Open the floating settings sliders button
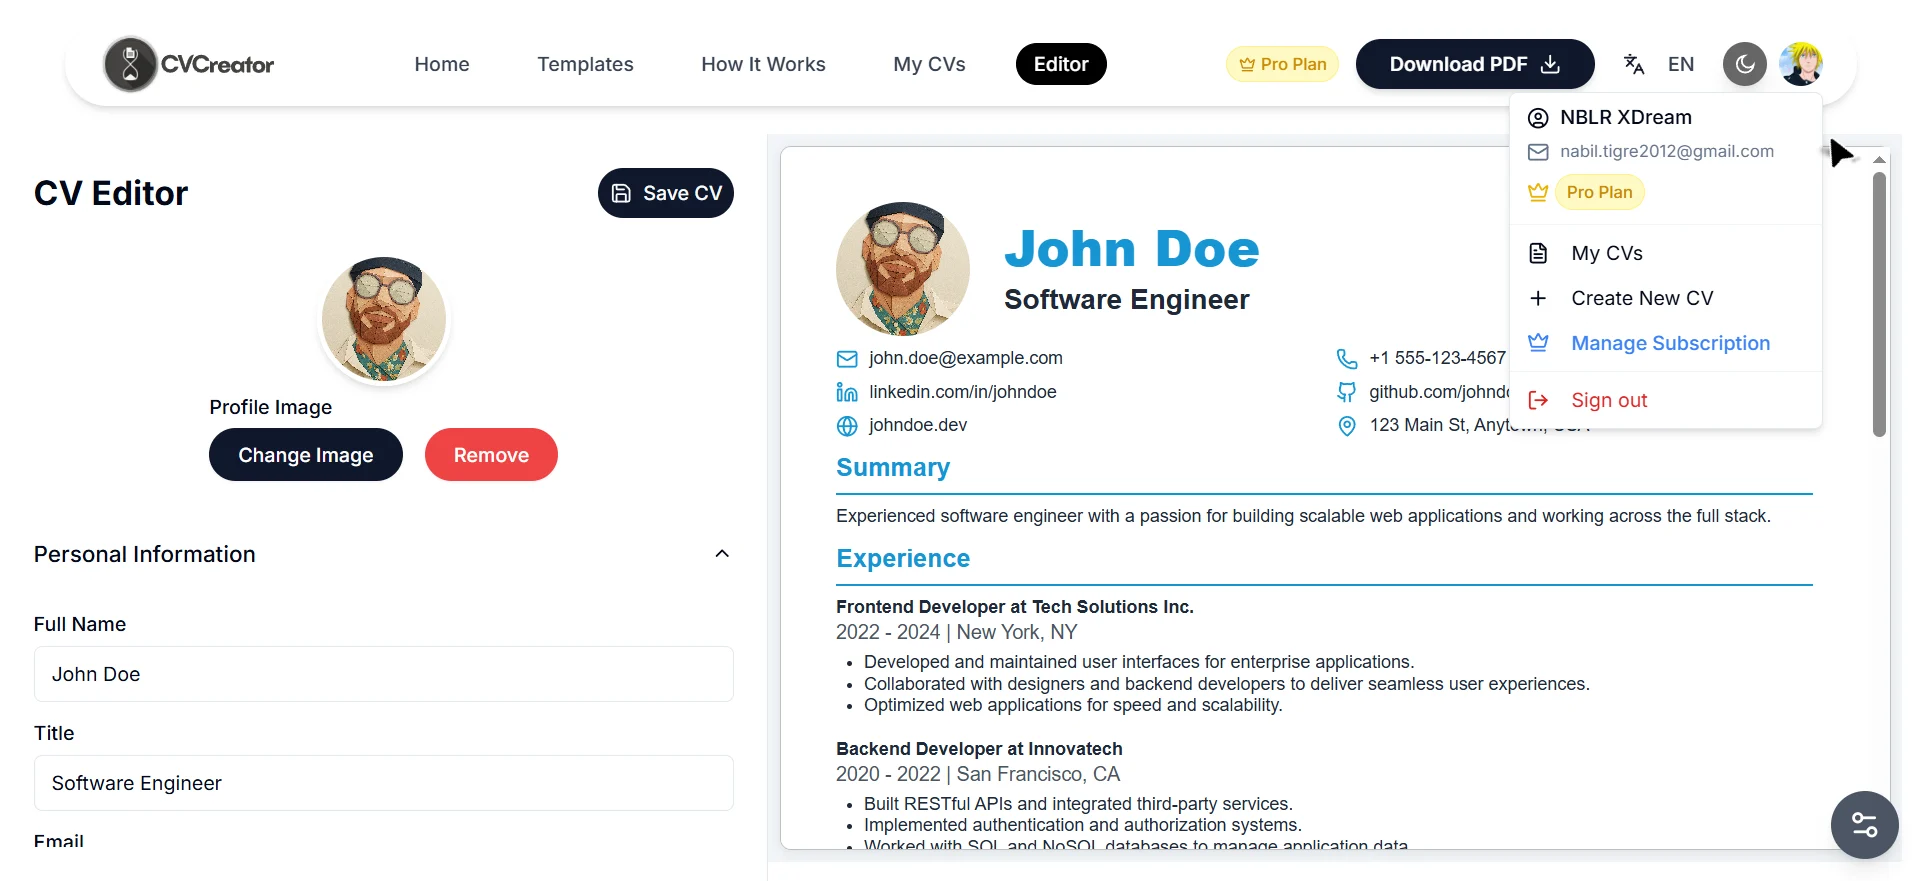This screenshot has width=1921, height=881. pos(1865,825)
